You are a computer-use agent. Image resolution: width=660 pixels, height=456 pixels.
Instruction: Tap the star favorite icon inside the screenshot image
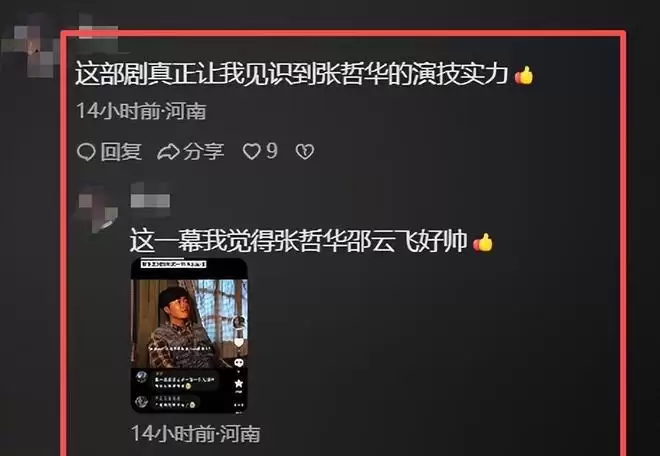(239, 383)
